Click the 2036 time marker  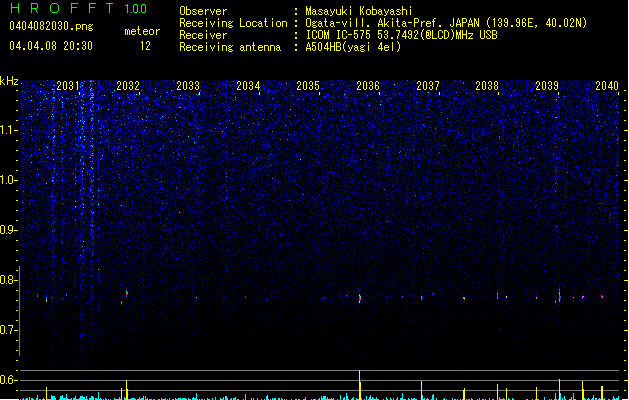click(368, 85)
